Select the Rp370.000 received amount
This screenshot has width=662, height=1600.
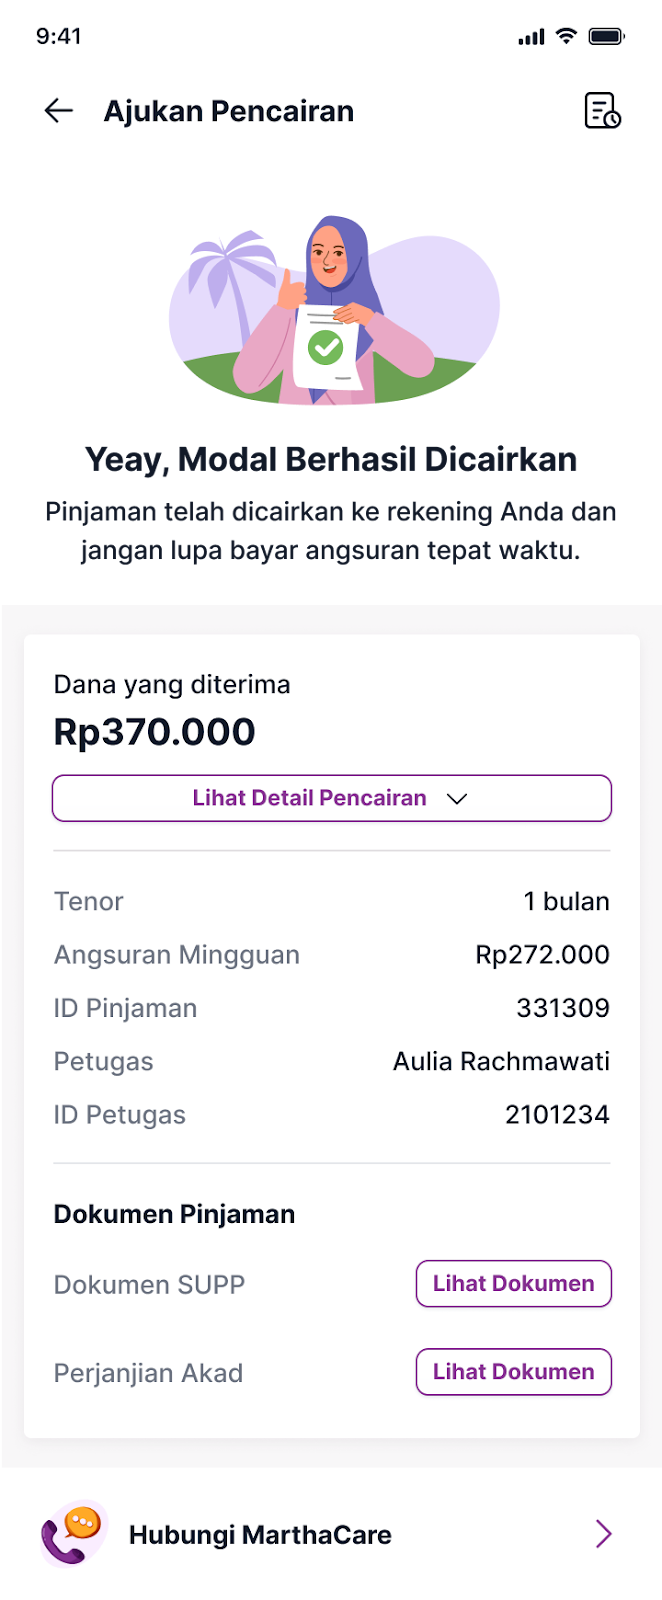click(155, 732)
